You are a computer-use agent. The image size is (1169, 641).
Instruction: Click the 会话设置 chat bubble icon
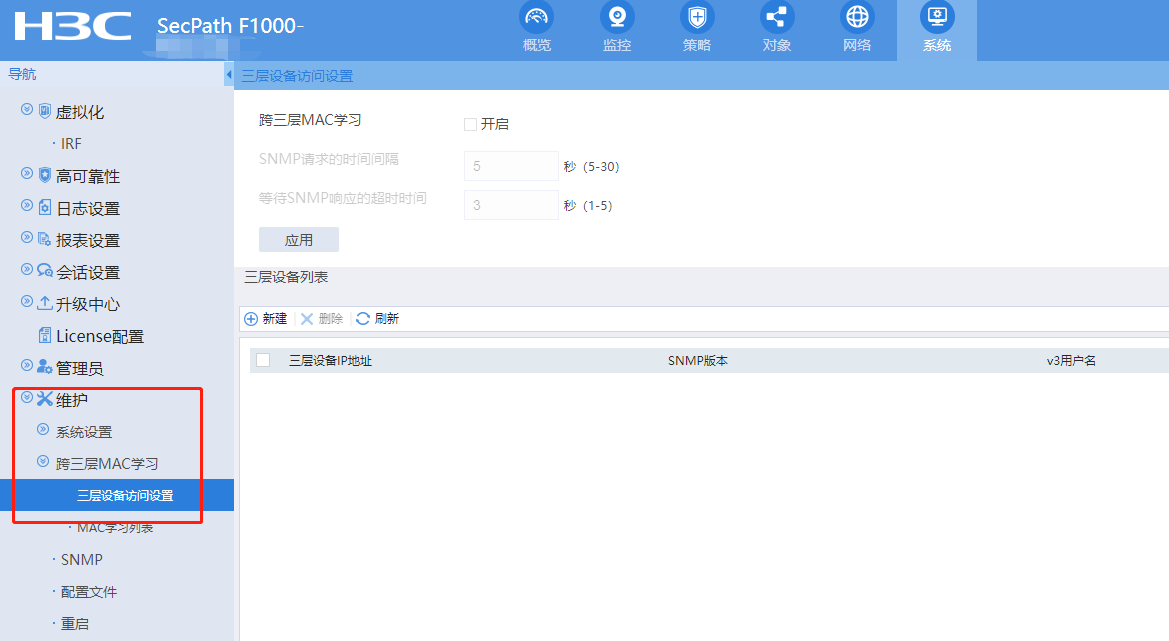click(x=45, y=271)
